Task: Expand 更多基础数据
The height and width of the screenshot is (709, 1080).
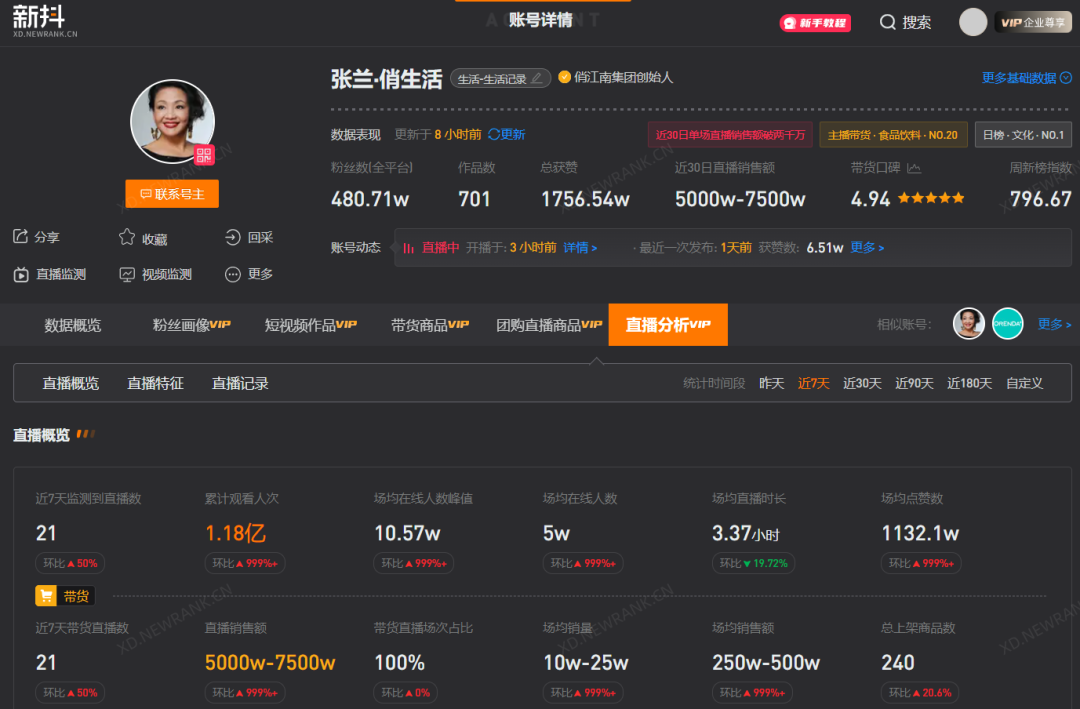Action: 1026,78
